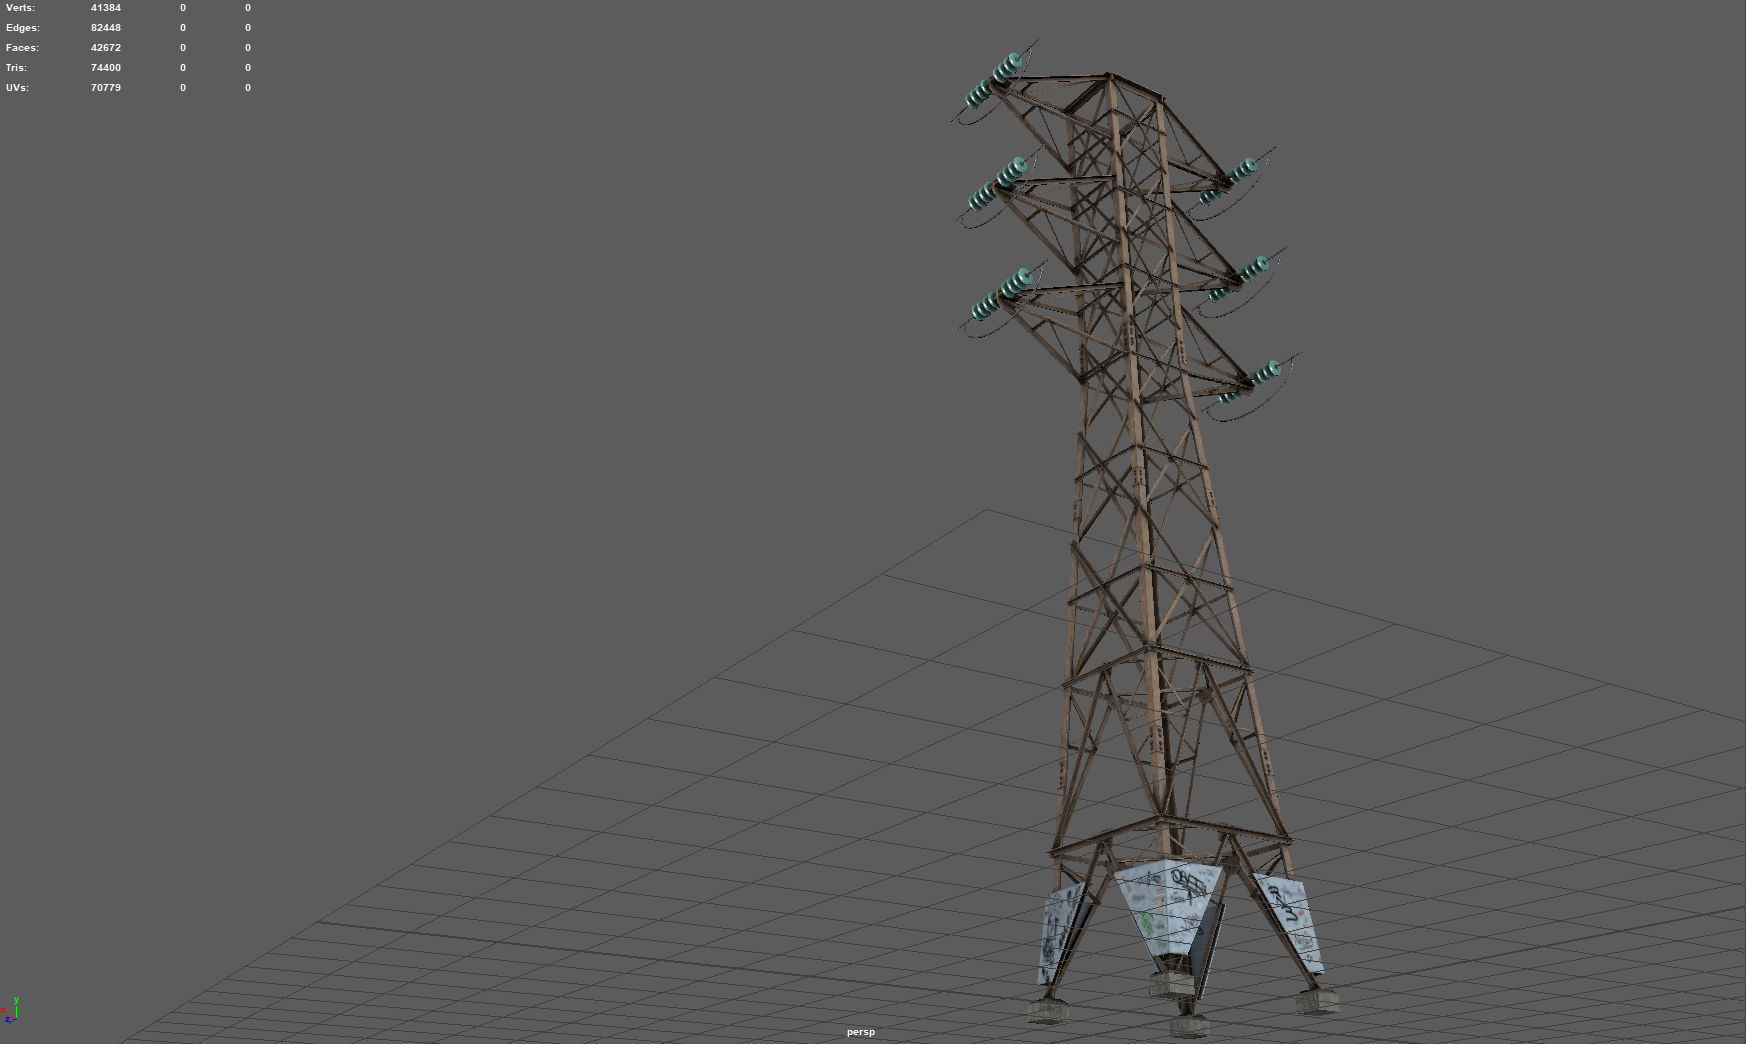
Task: Click the Tris count value 74400
Action: point(105,68)
